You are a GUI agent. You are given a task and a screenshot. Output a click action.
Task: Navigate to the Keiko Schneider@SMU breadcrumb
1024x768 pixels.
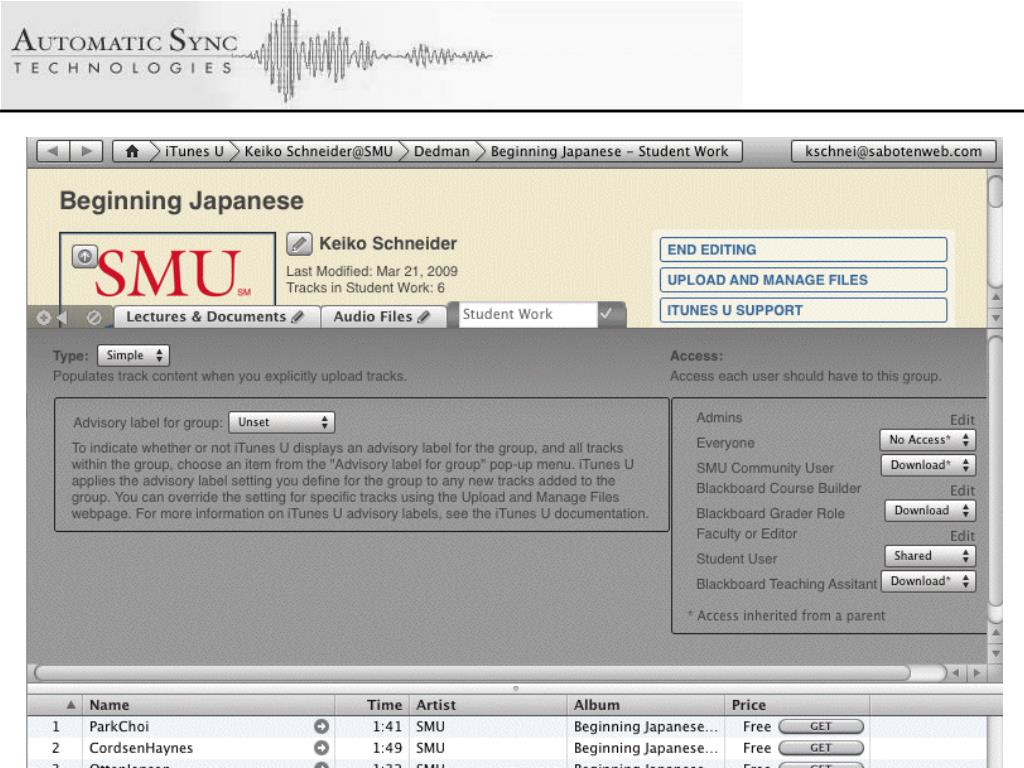coord(319,152)
